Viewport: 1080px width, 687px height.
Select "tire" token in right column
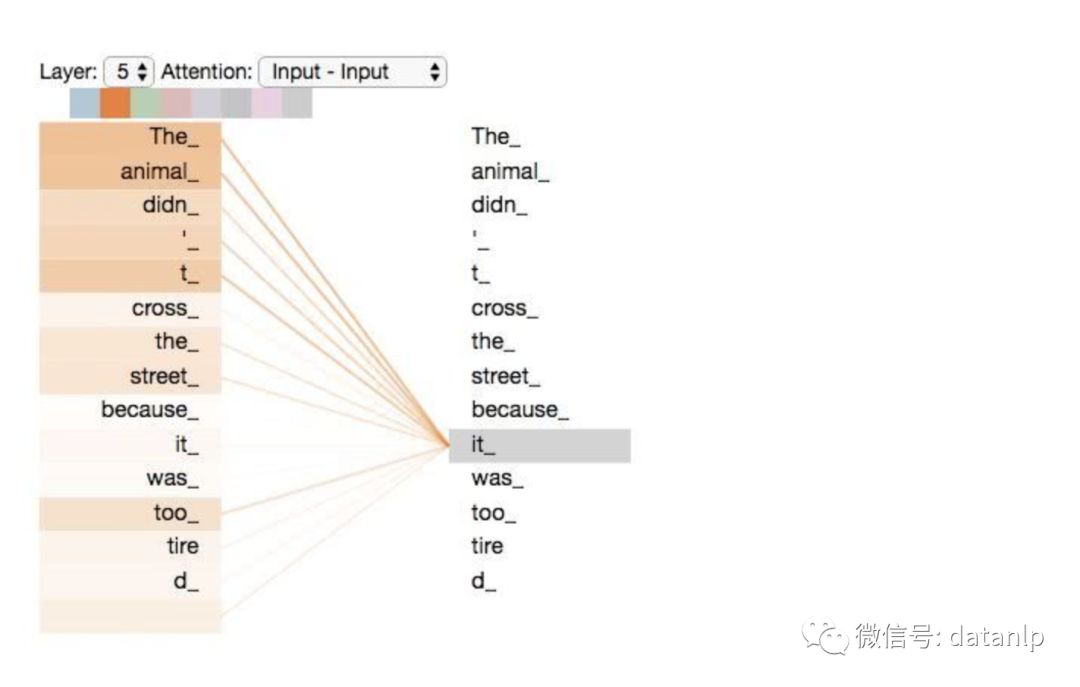pyautogui.click(x=487, y=547)
